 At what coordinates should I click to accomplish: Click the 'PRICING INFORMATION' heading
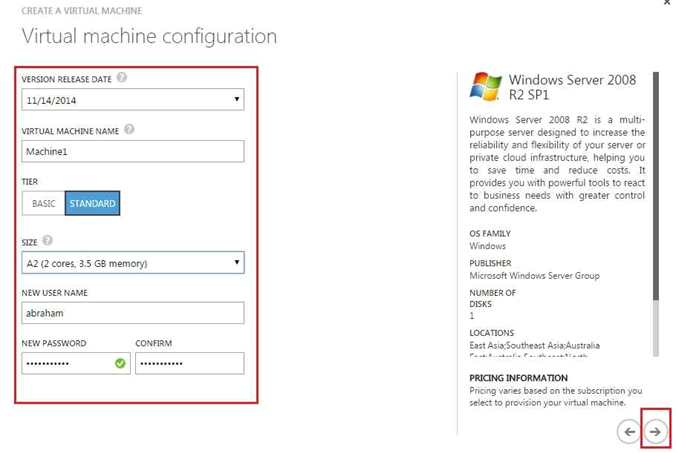click(x=518, y=378)
